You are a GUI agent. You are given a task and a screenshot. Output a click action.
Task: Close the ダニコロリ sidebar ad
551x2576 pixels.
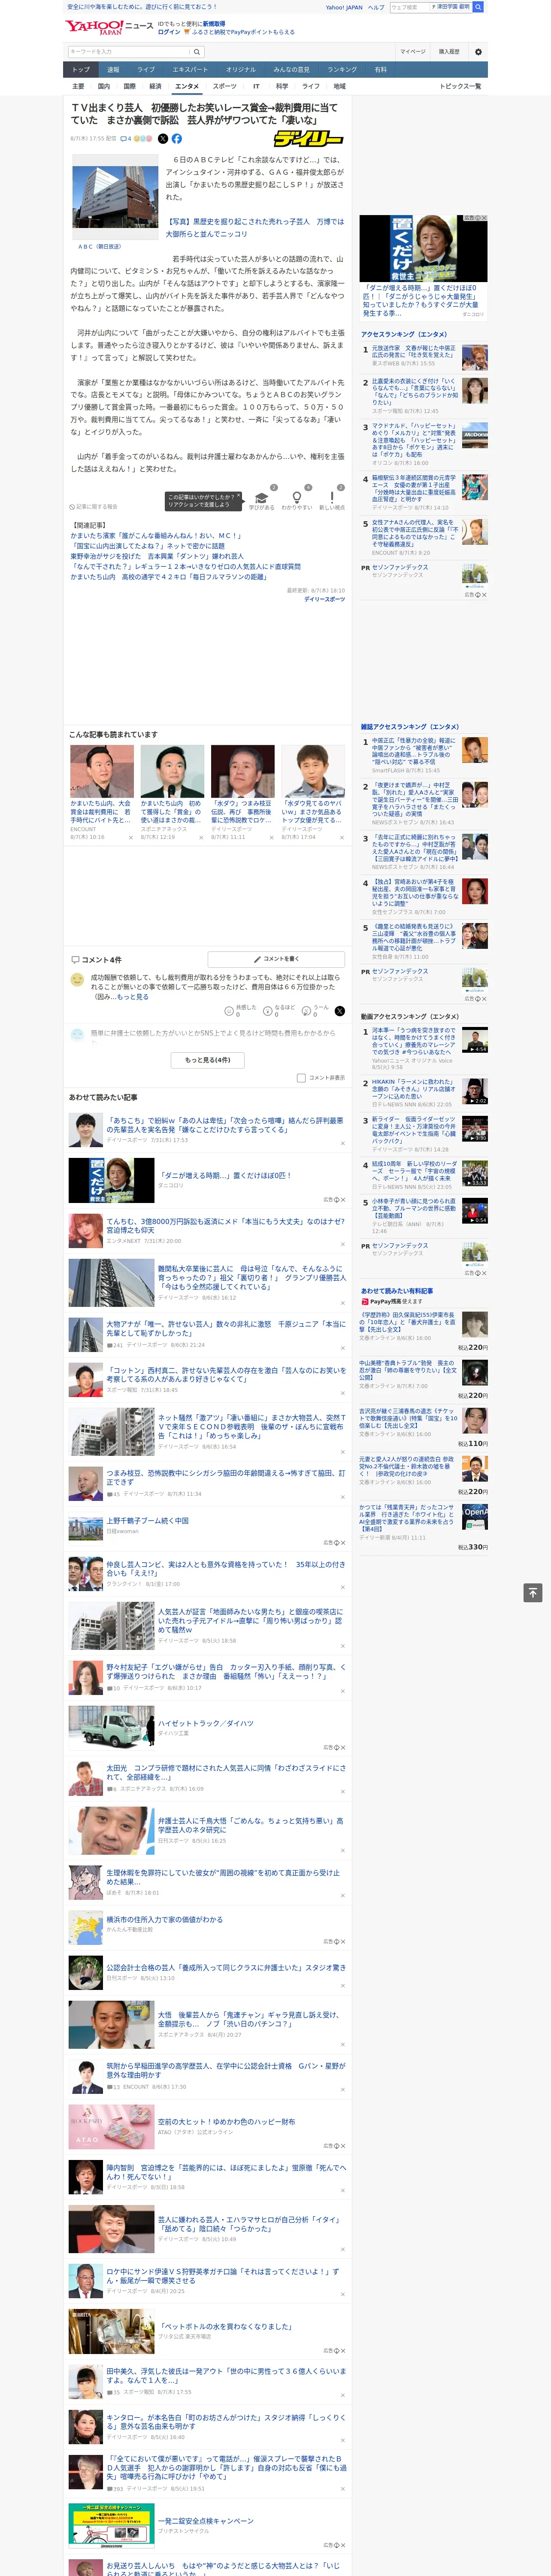point(483,218)
